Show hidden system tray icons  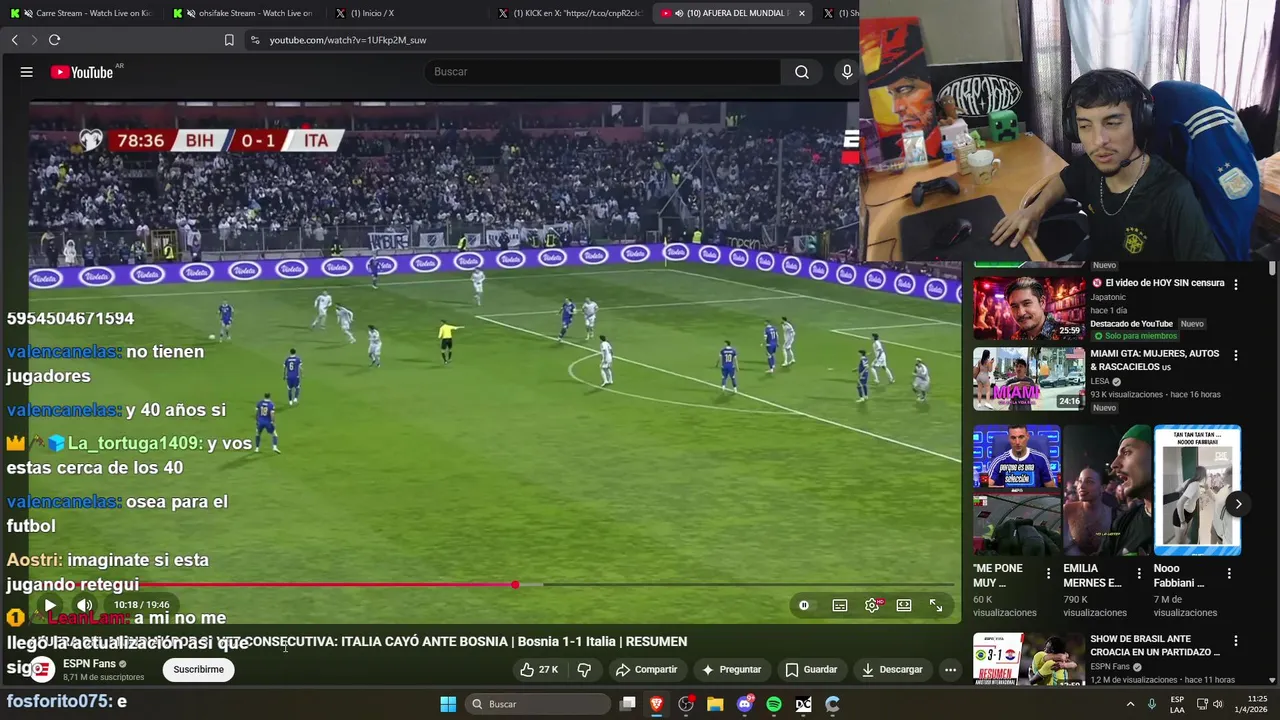[1131, 704]
